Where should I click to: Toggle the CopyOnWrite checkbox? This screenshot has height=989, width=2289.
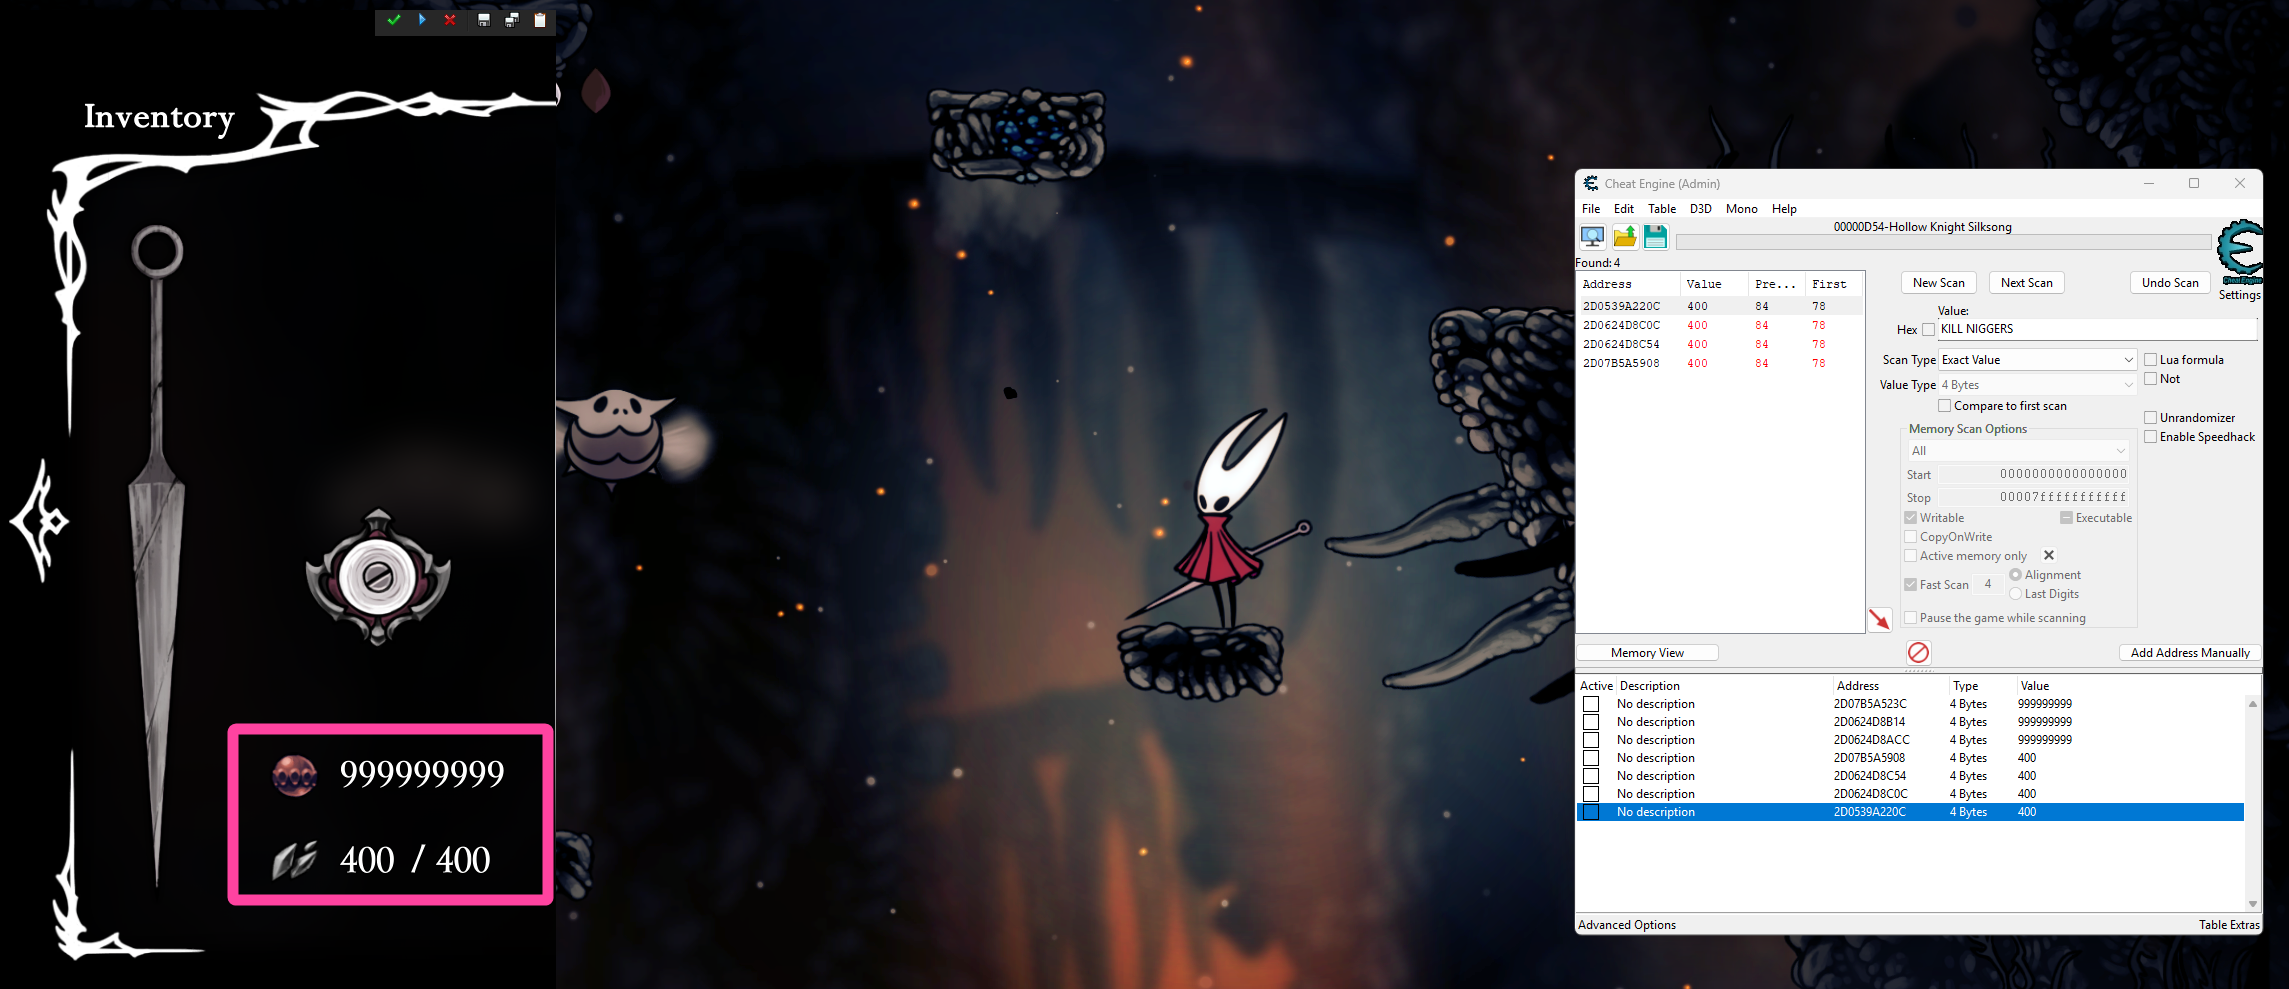(x=1911, y=537)
